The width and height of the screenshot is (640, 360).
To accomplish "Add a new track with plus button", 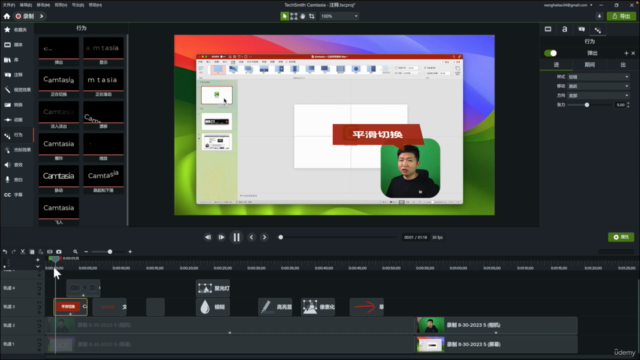I will (x=38, y=260).
